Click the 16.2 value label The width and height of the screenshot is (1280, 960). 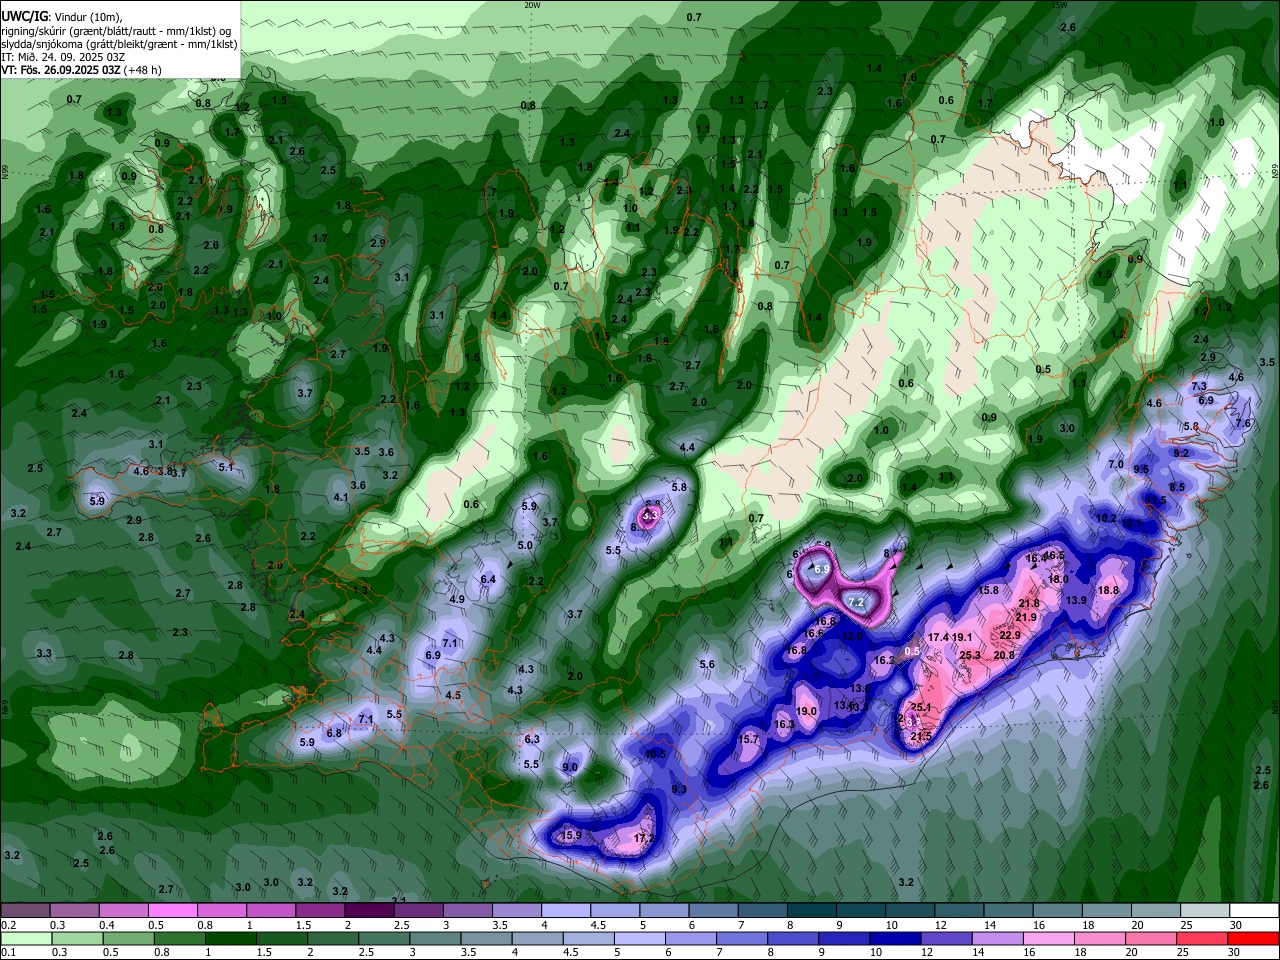pyautogui.click(x=884, y=661)
